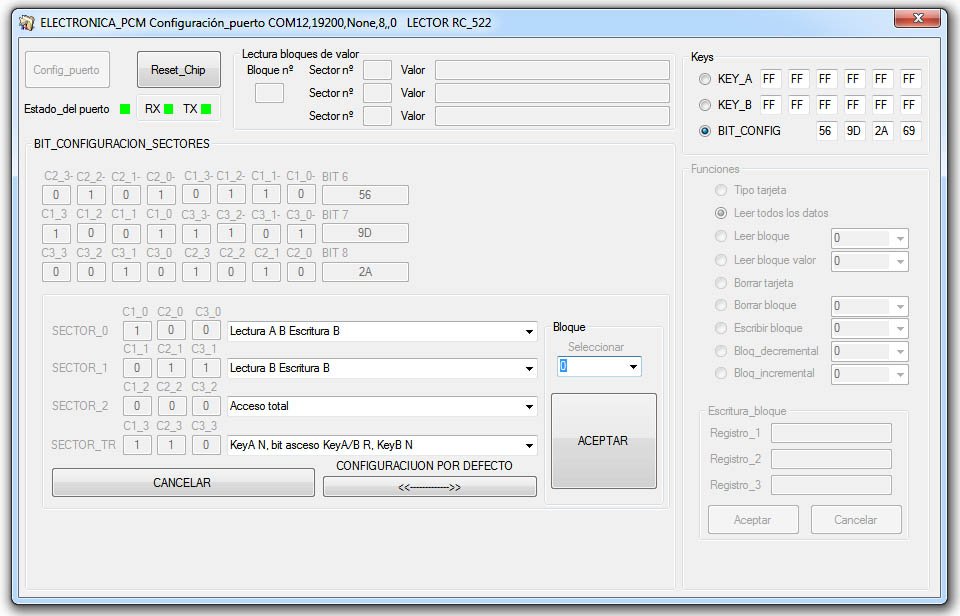
Task: Select the KEY_A radio button
Action: pyautogui.click(x=705, y=79)
